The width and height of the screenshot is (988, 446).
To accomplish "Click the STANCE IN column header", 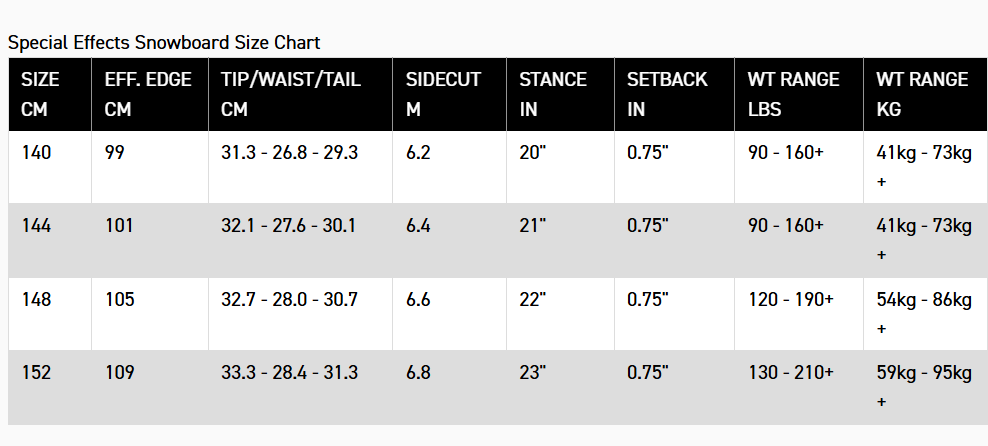I will point(553,94).
